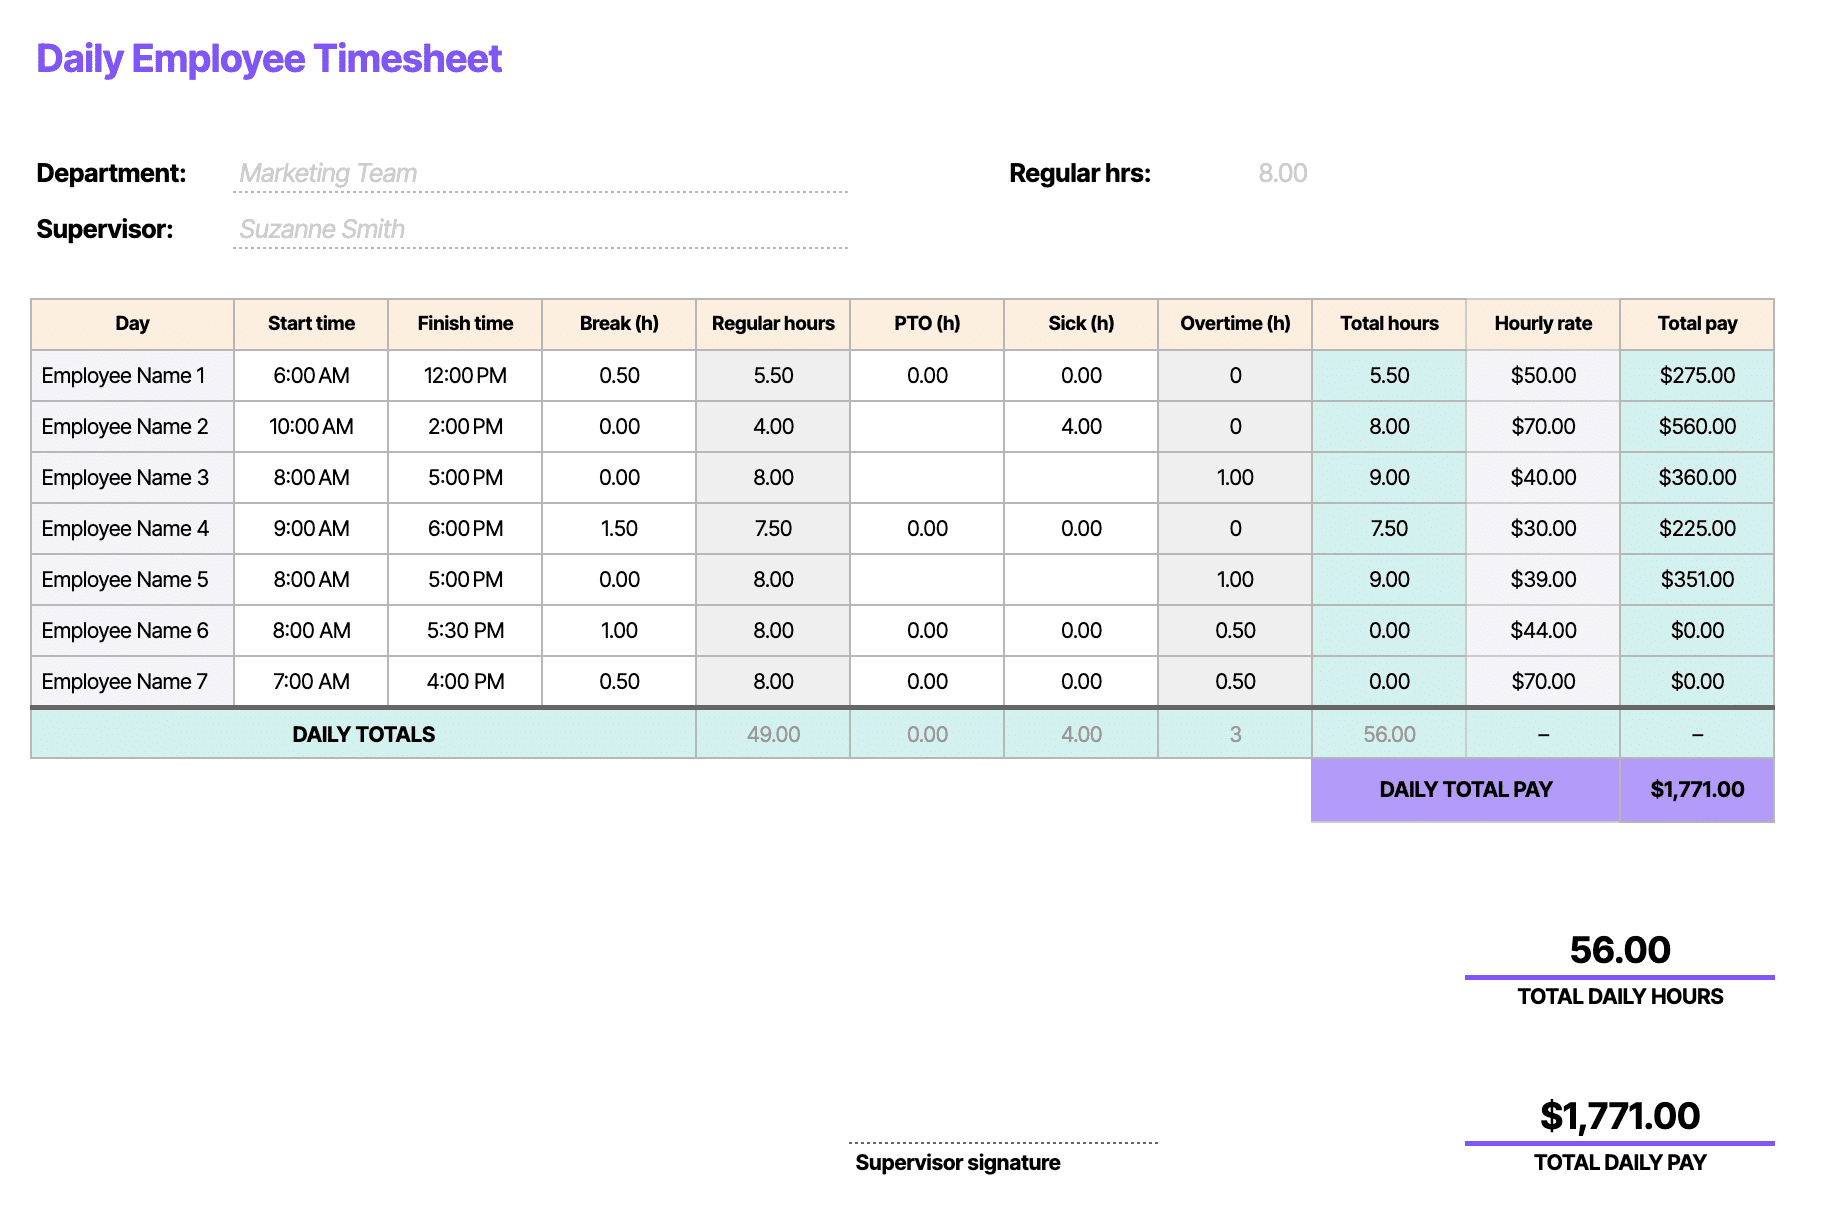The height and width of the screenshot is (1218, 1832).
Task: Select the Daily Employee Timesheet title
Action: 269,59
